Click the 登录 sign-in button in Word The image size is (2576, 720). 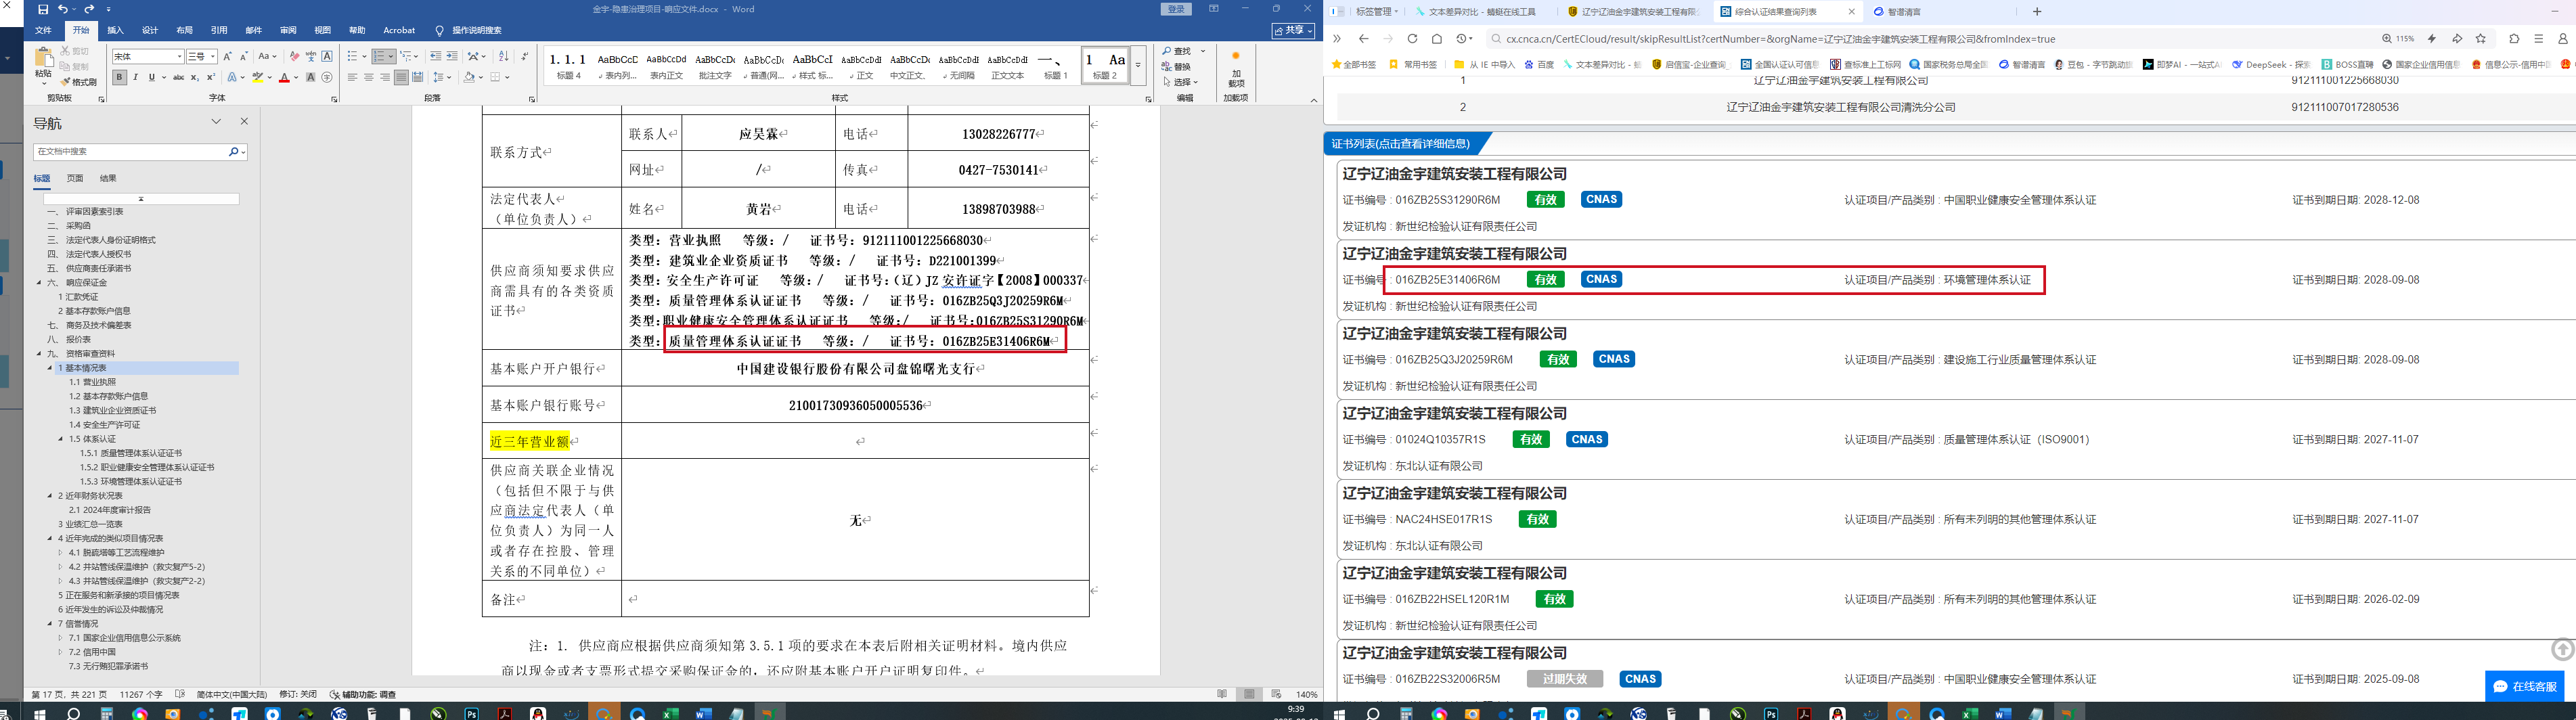1177,9
